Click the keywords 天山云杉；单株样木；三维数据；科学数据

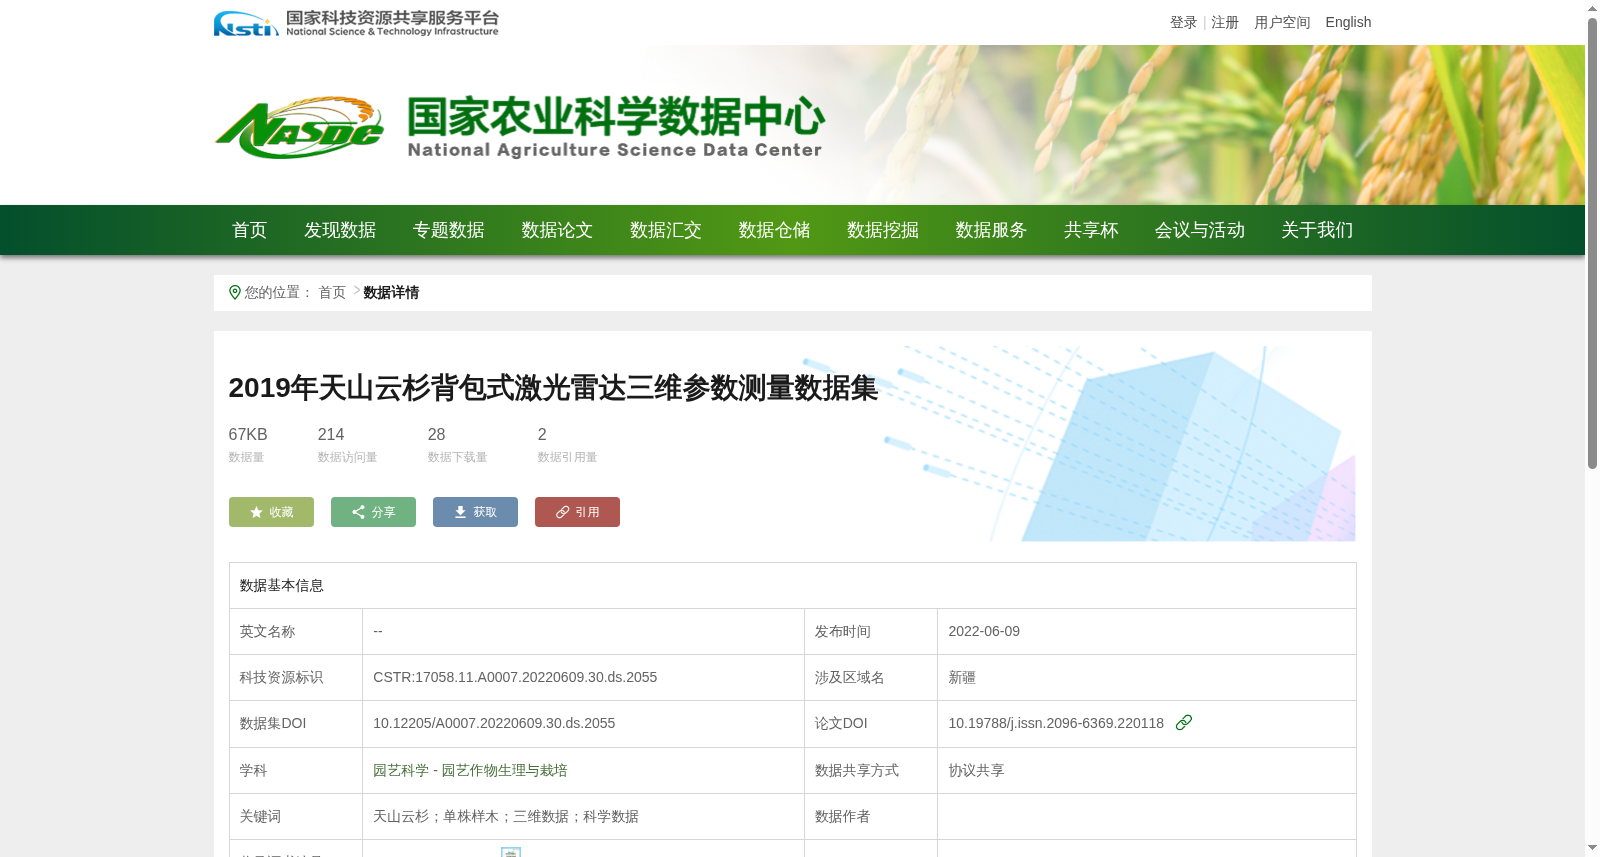tap(506, 816)
